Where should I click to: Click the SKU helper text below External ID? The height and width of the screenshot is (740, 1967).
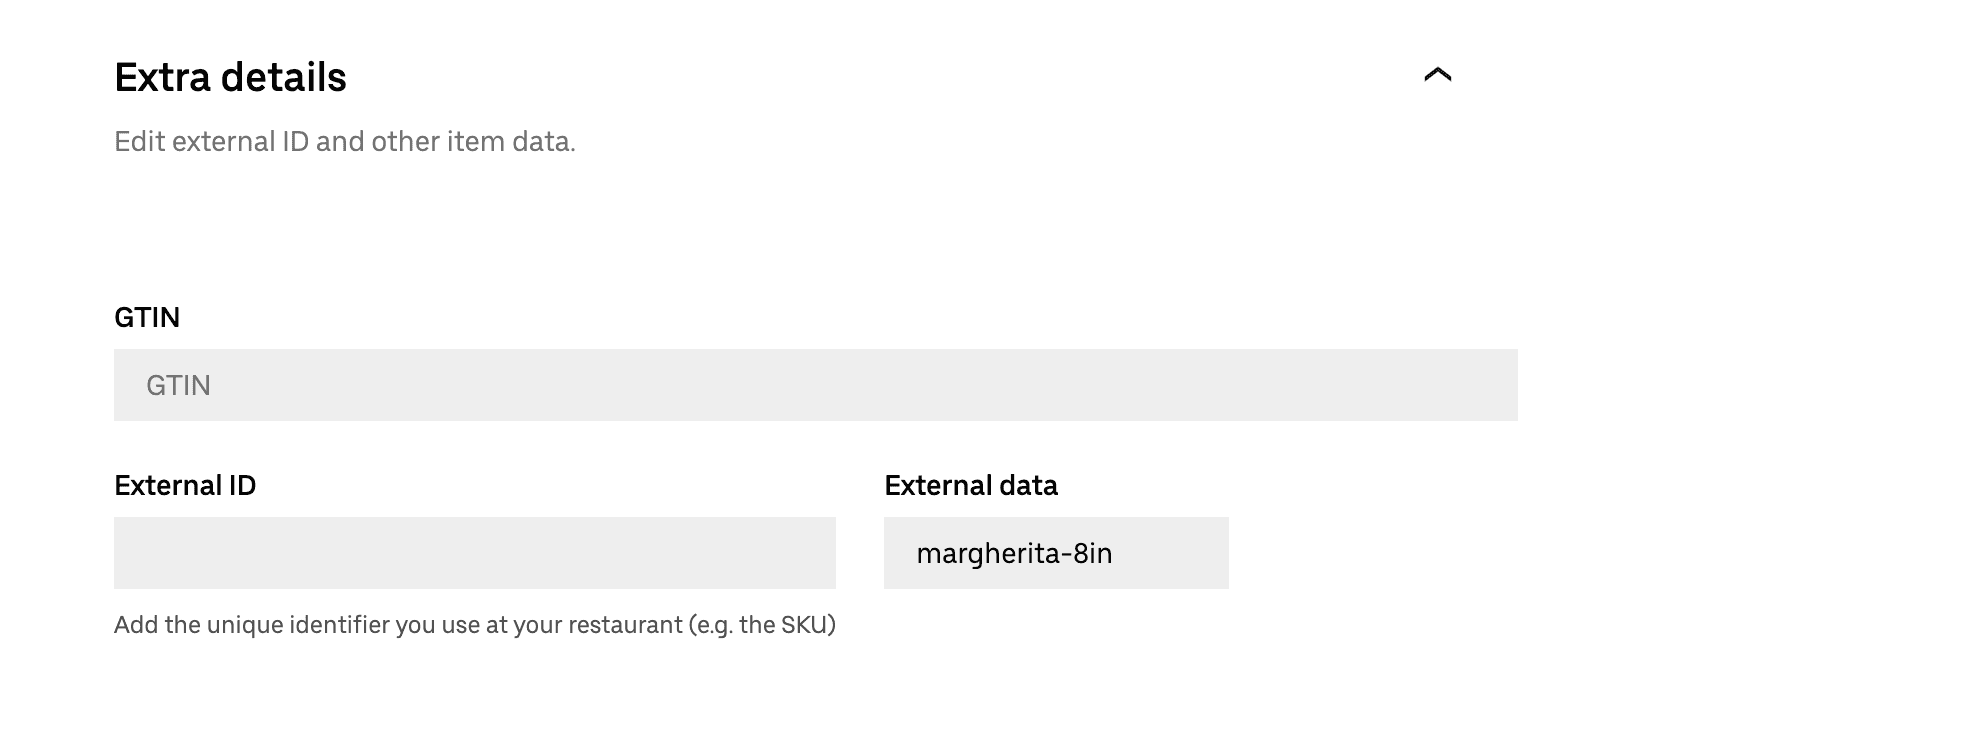coord(474,625)
